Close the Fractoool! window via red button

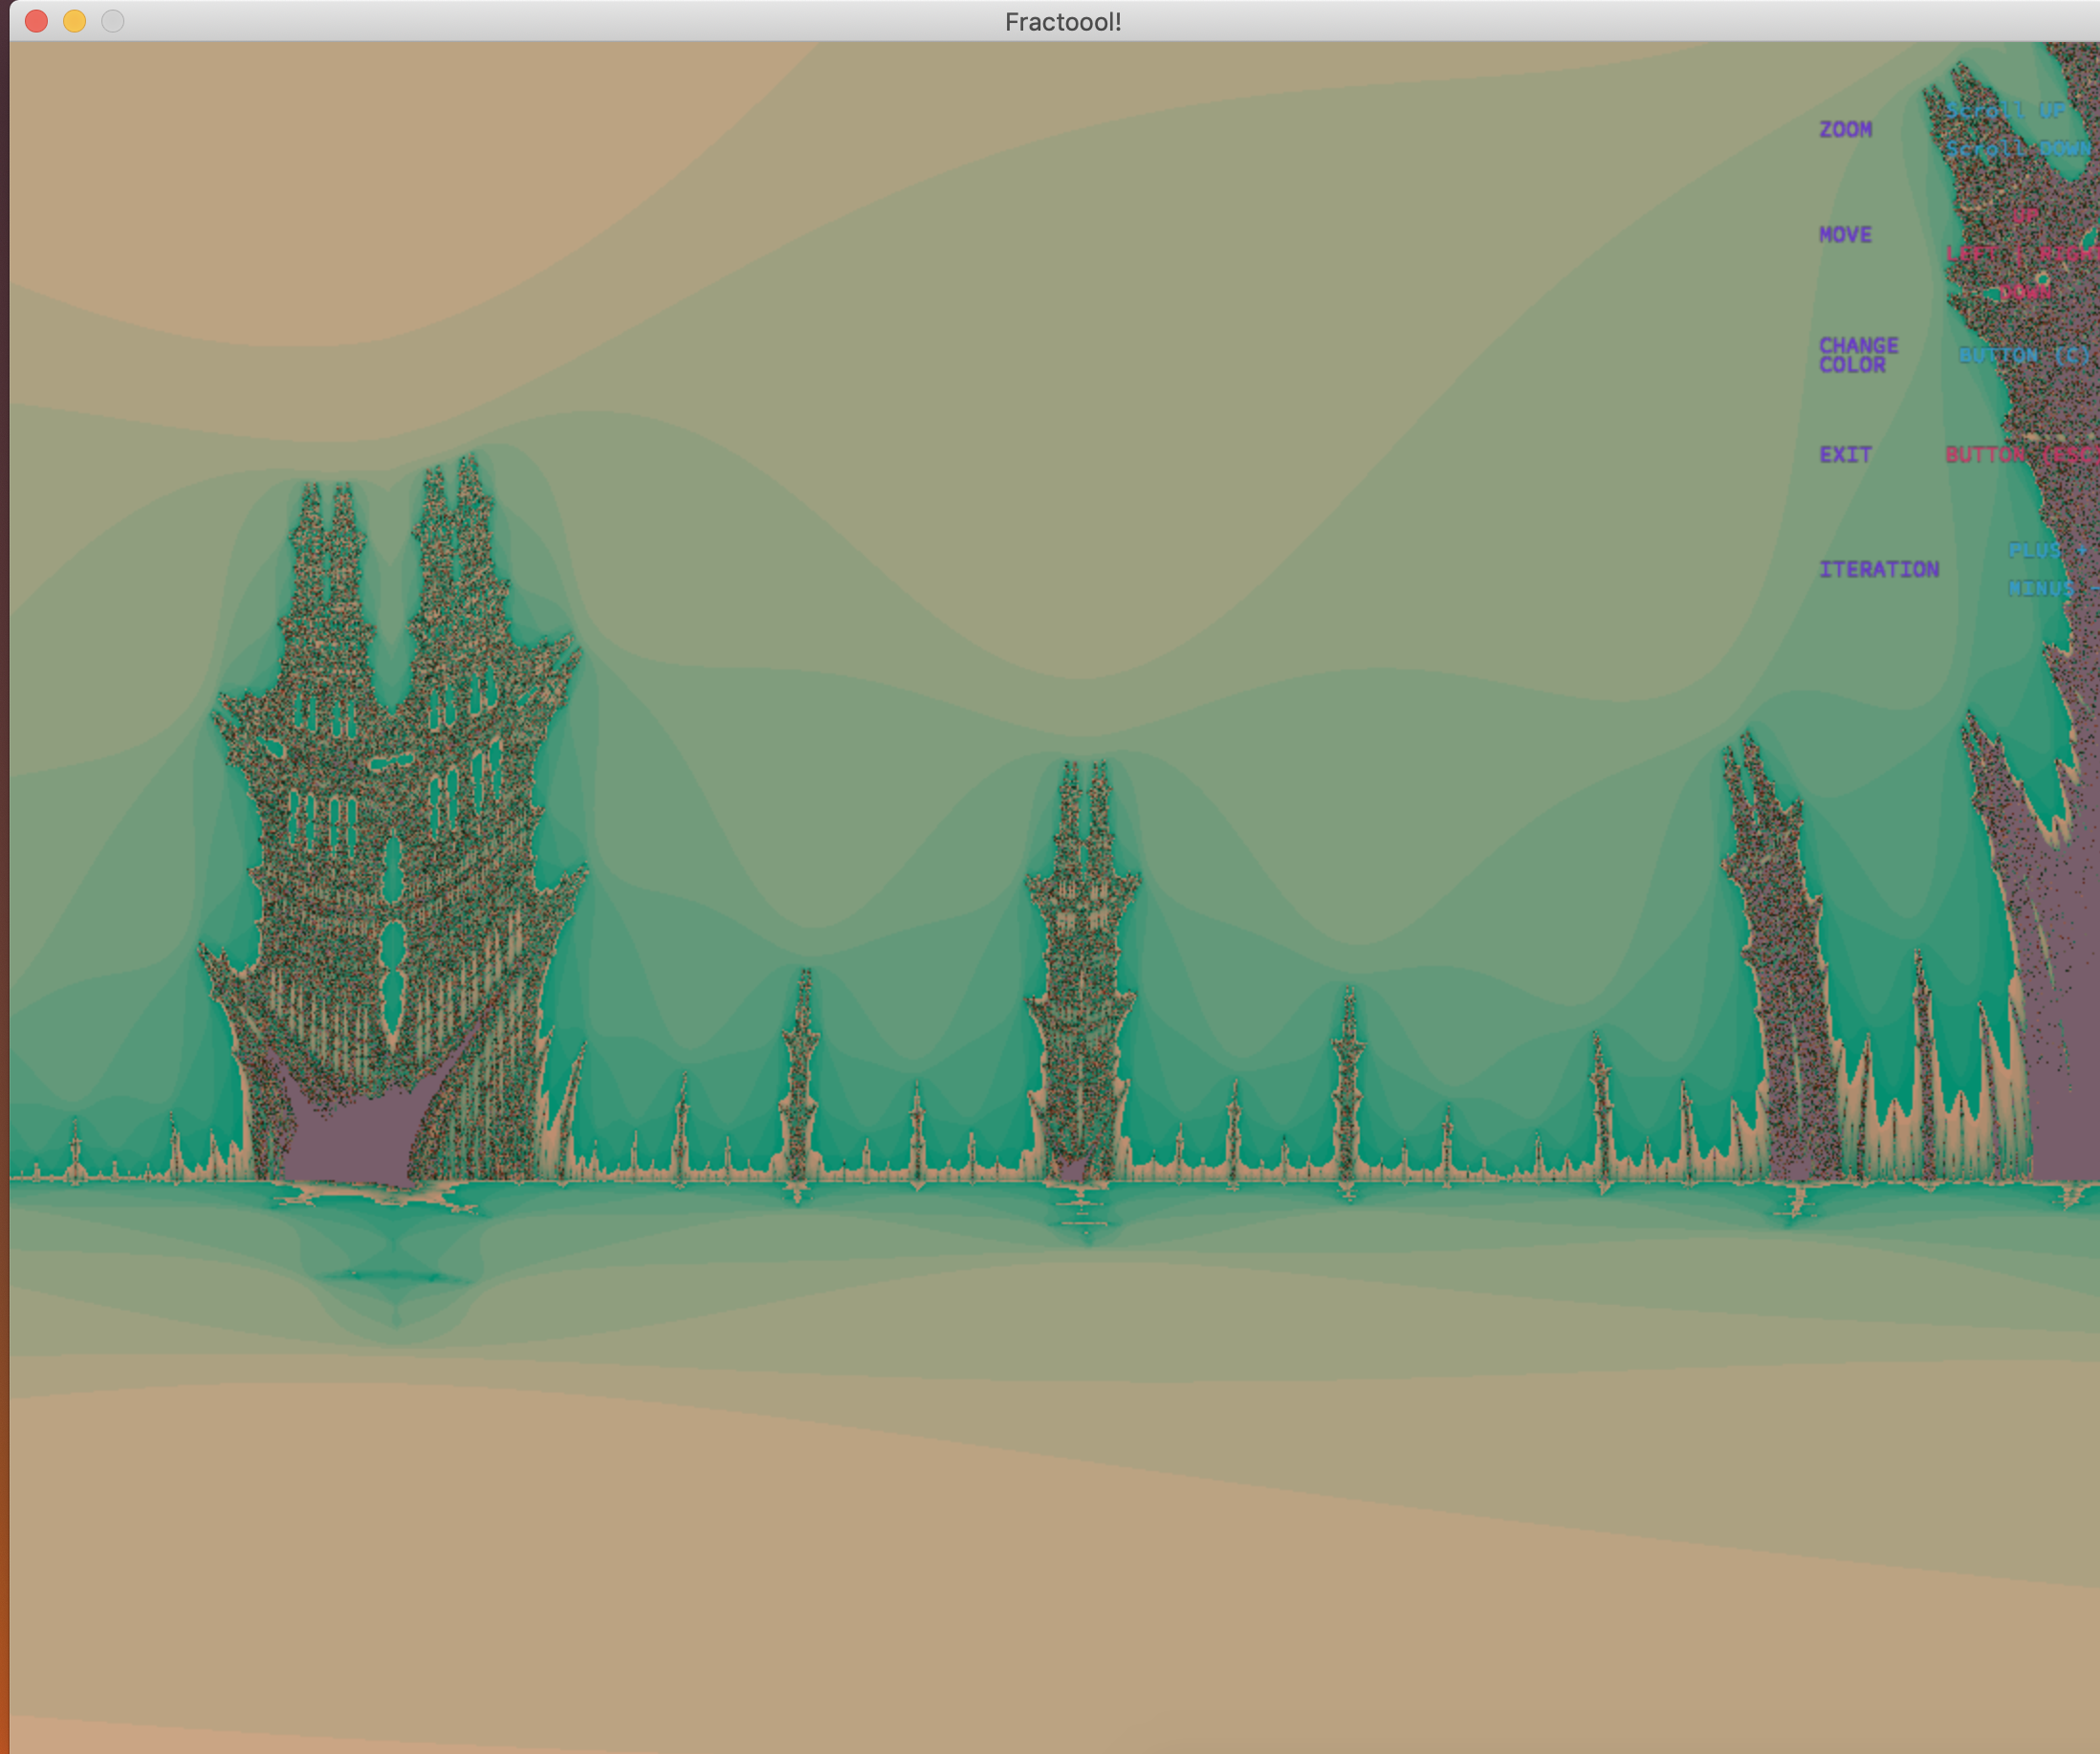pyautogui.click(x=36, y=21)
